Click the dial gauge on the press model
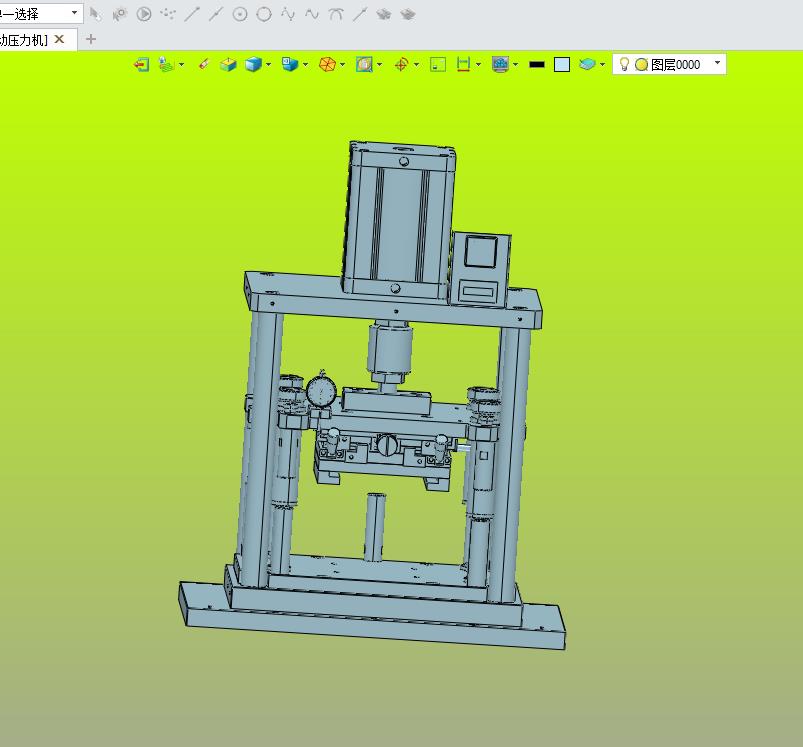Image resolution: width=803 pixels, height=747 pixels. pos(321,392)
